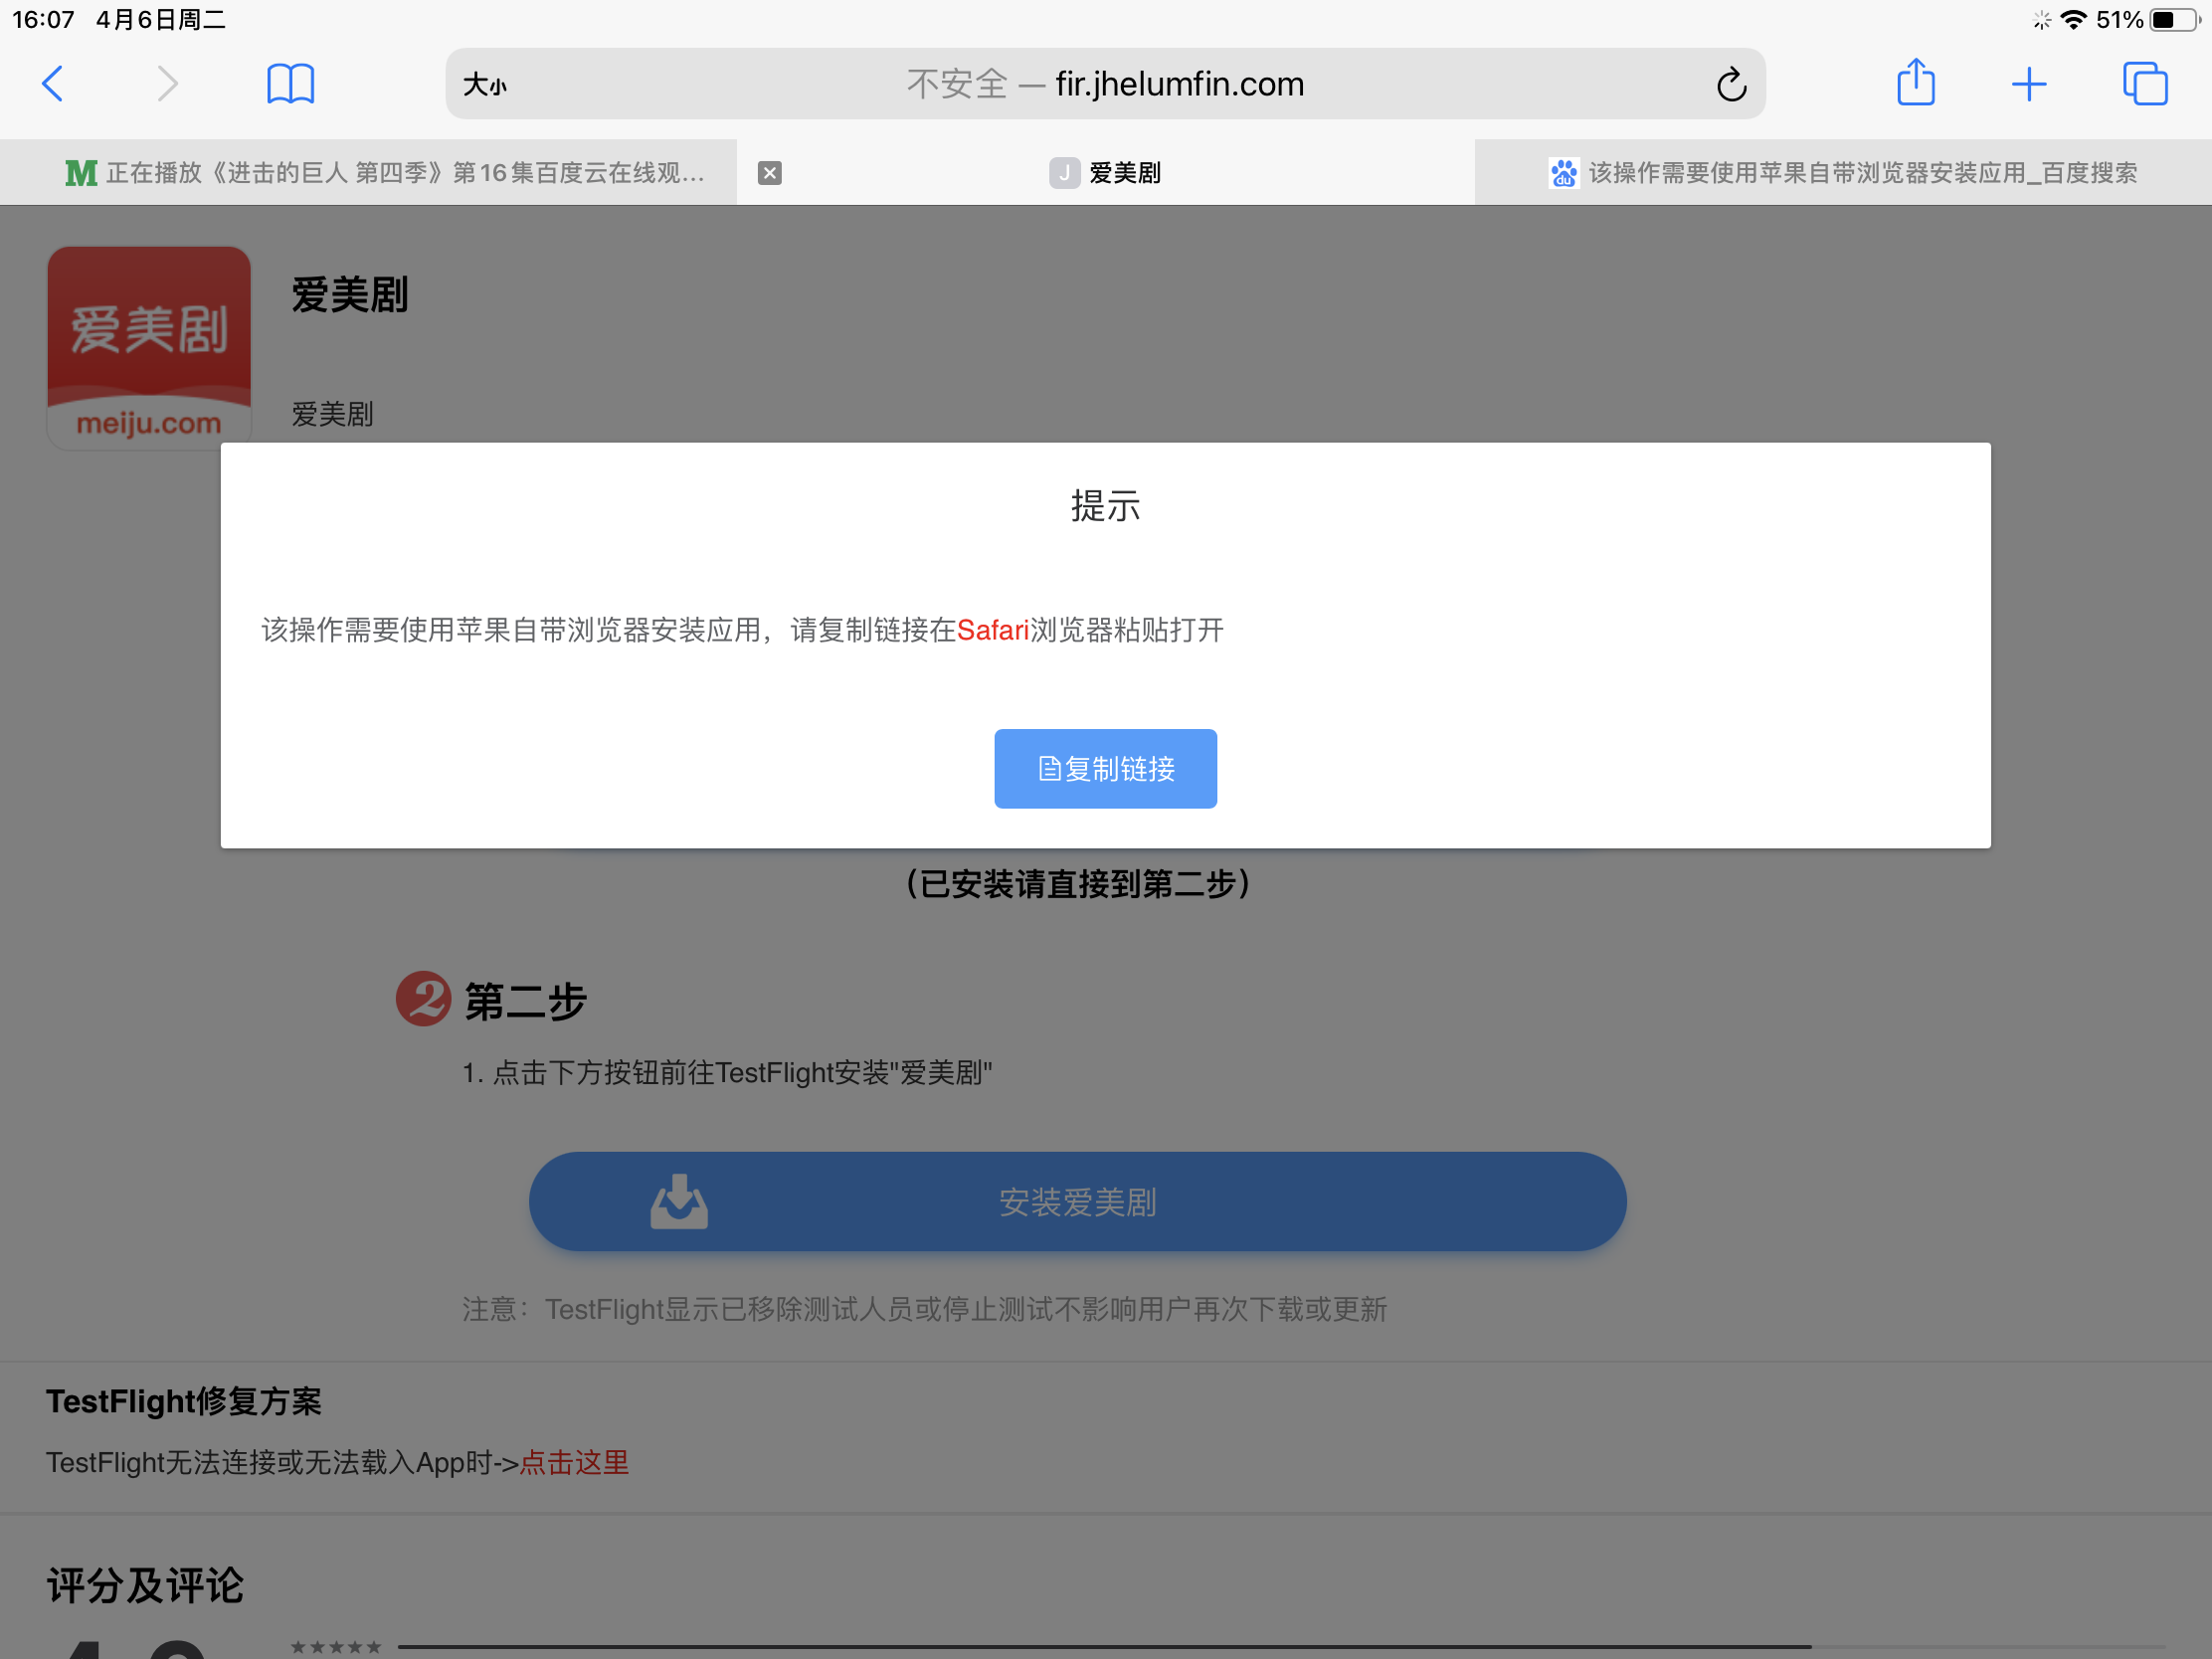Open the share sheet icon
The height and width of the screenshot is (1659, 2212).
point(1915,83)
